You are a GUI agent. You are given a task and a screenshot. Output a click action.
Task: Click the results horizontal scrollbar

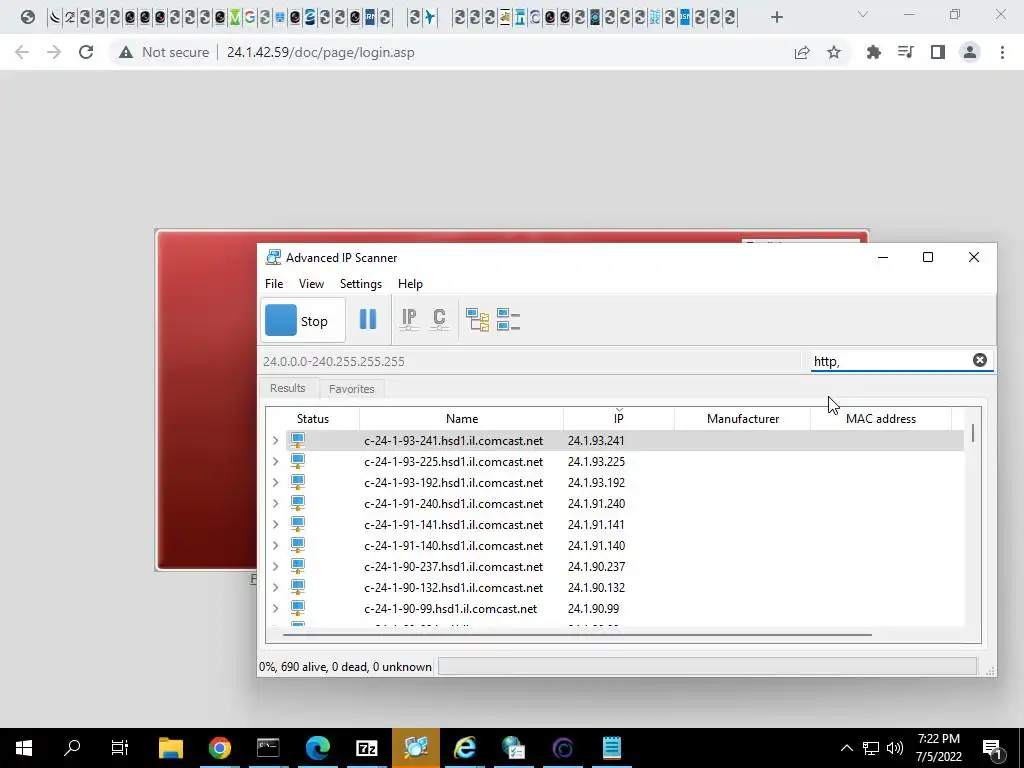(577, 634)
